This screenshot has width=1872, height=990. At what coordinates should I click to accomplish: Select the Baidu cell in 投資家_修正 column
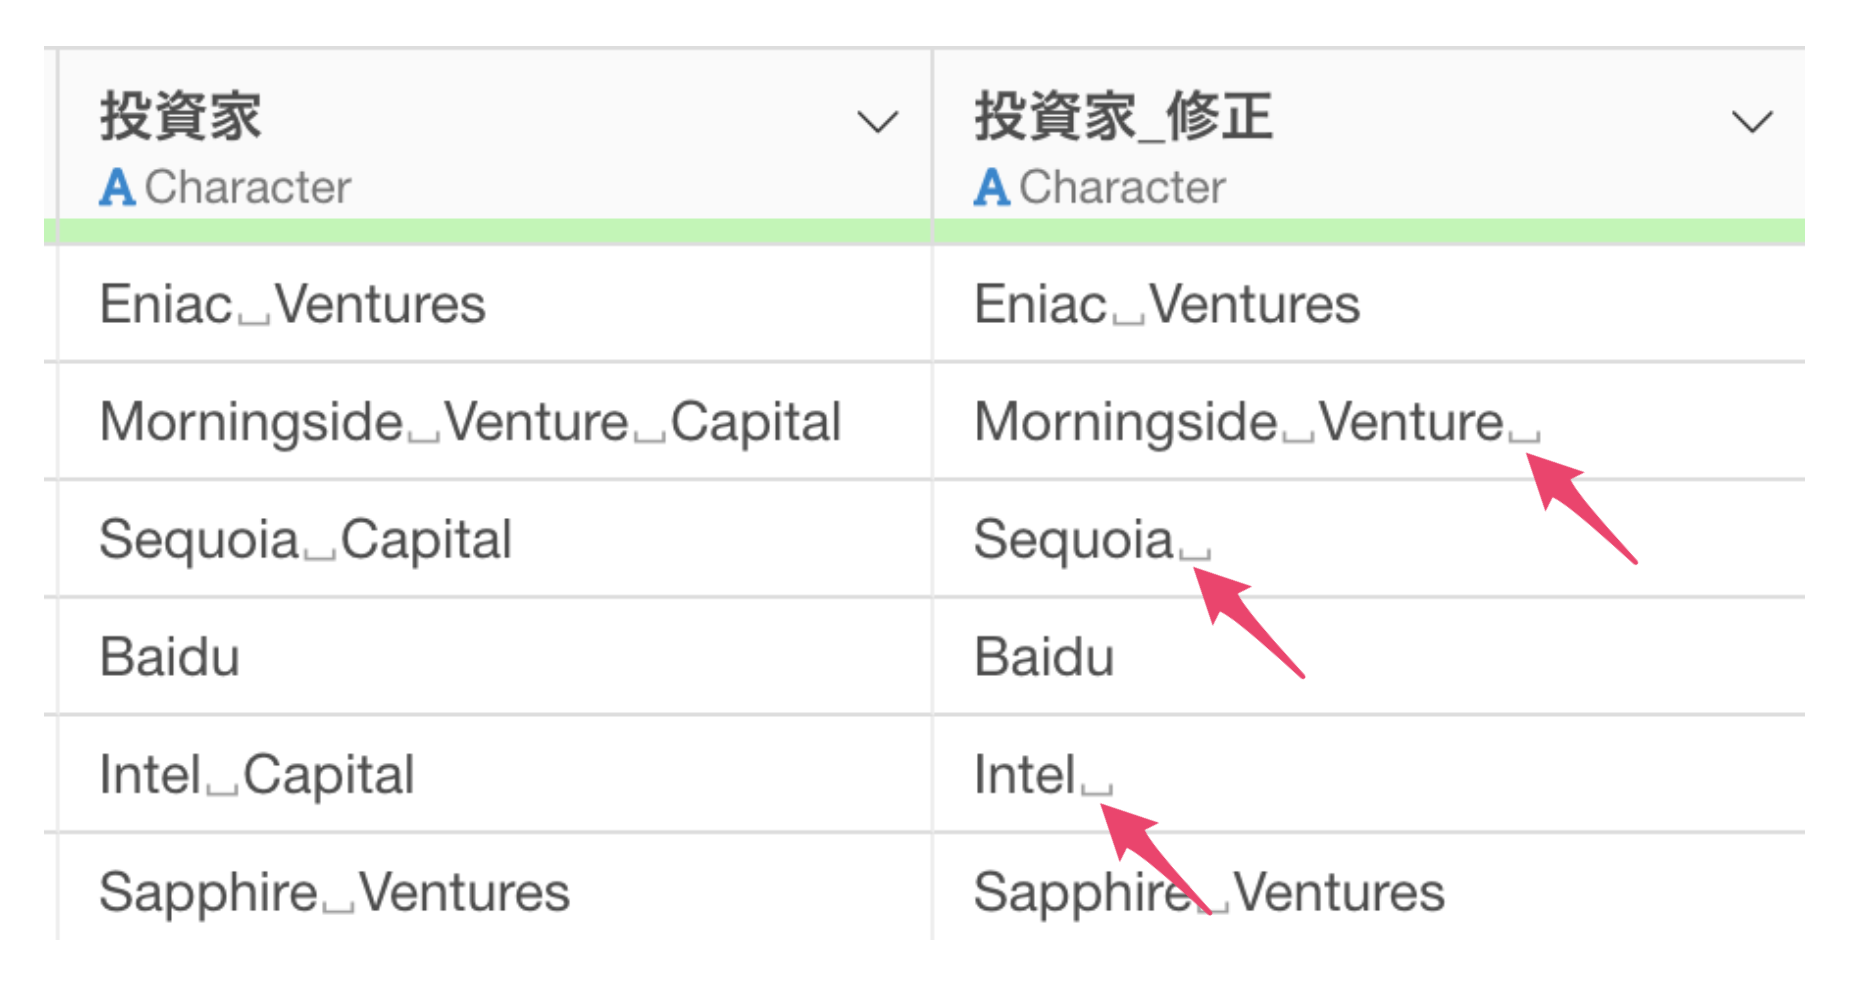(x=1369, y=656)
